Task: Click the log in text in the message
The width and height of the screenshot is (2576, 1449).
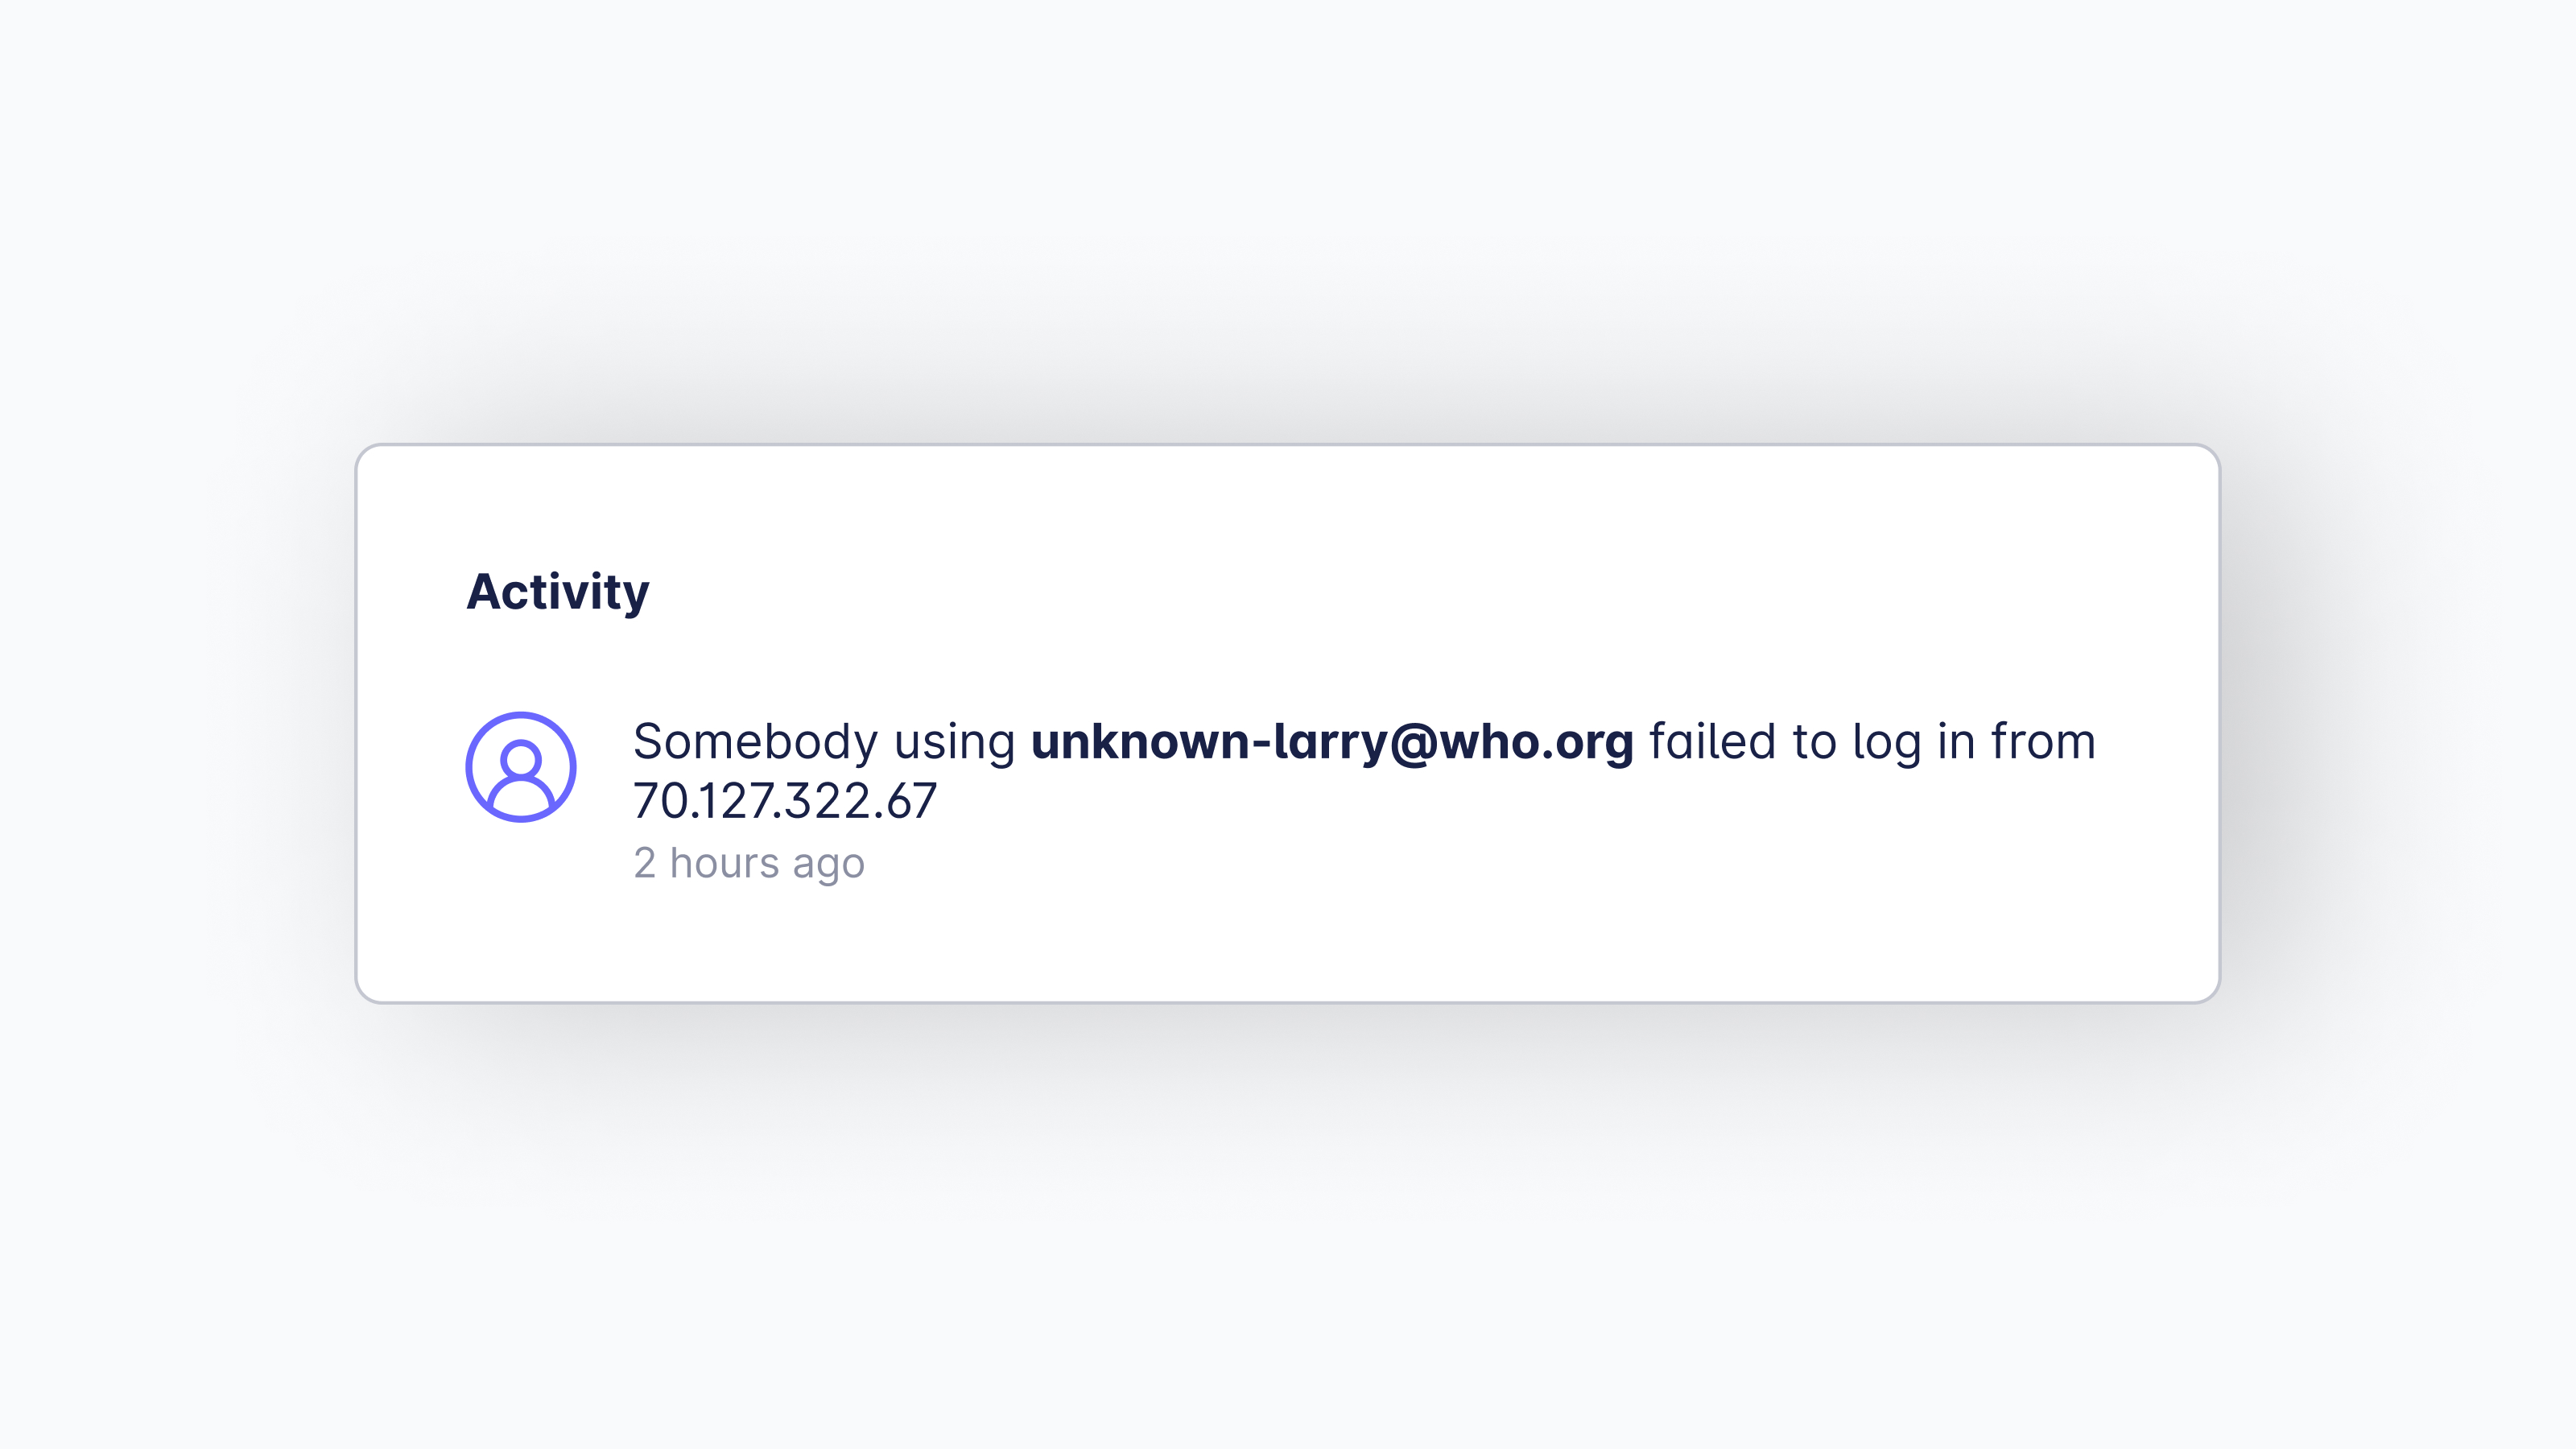Action: click(1913, 744)
